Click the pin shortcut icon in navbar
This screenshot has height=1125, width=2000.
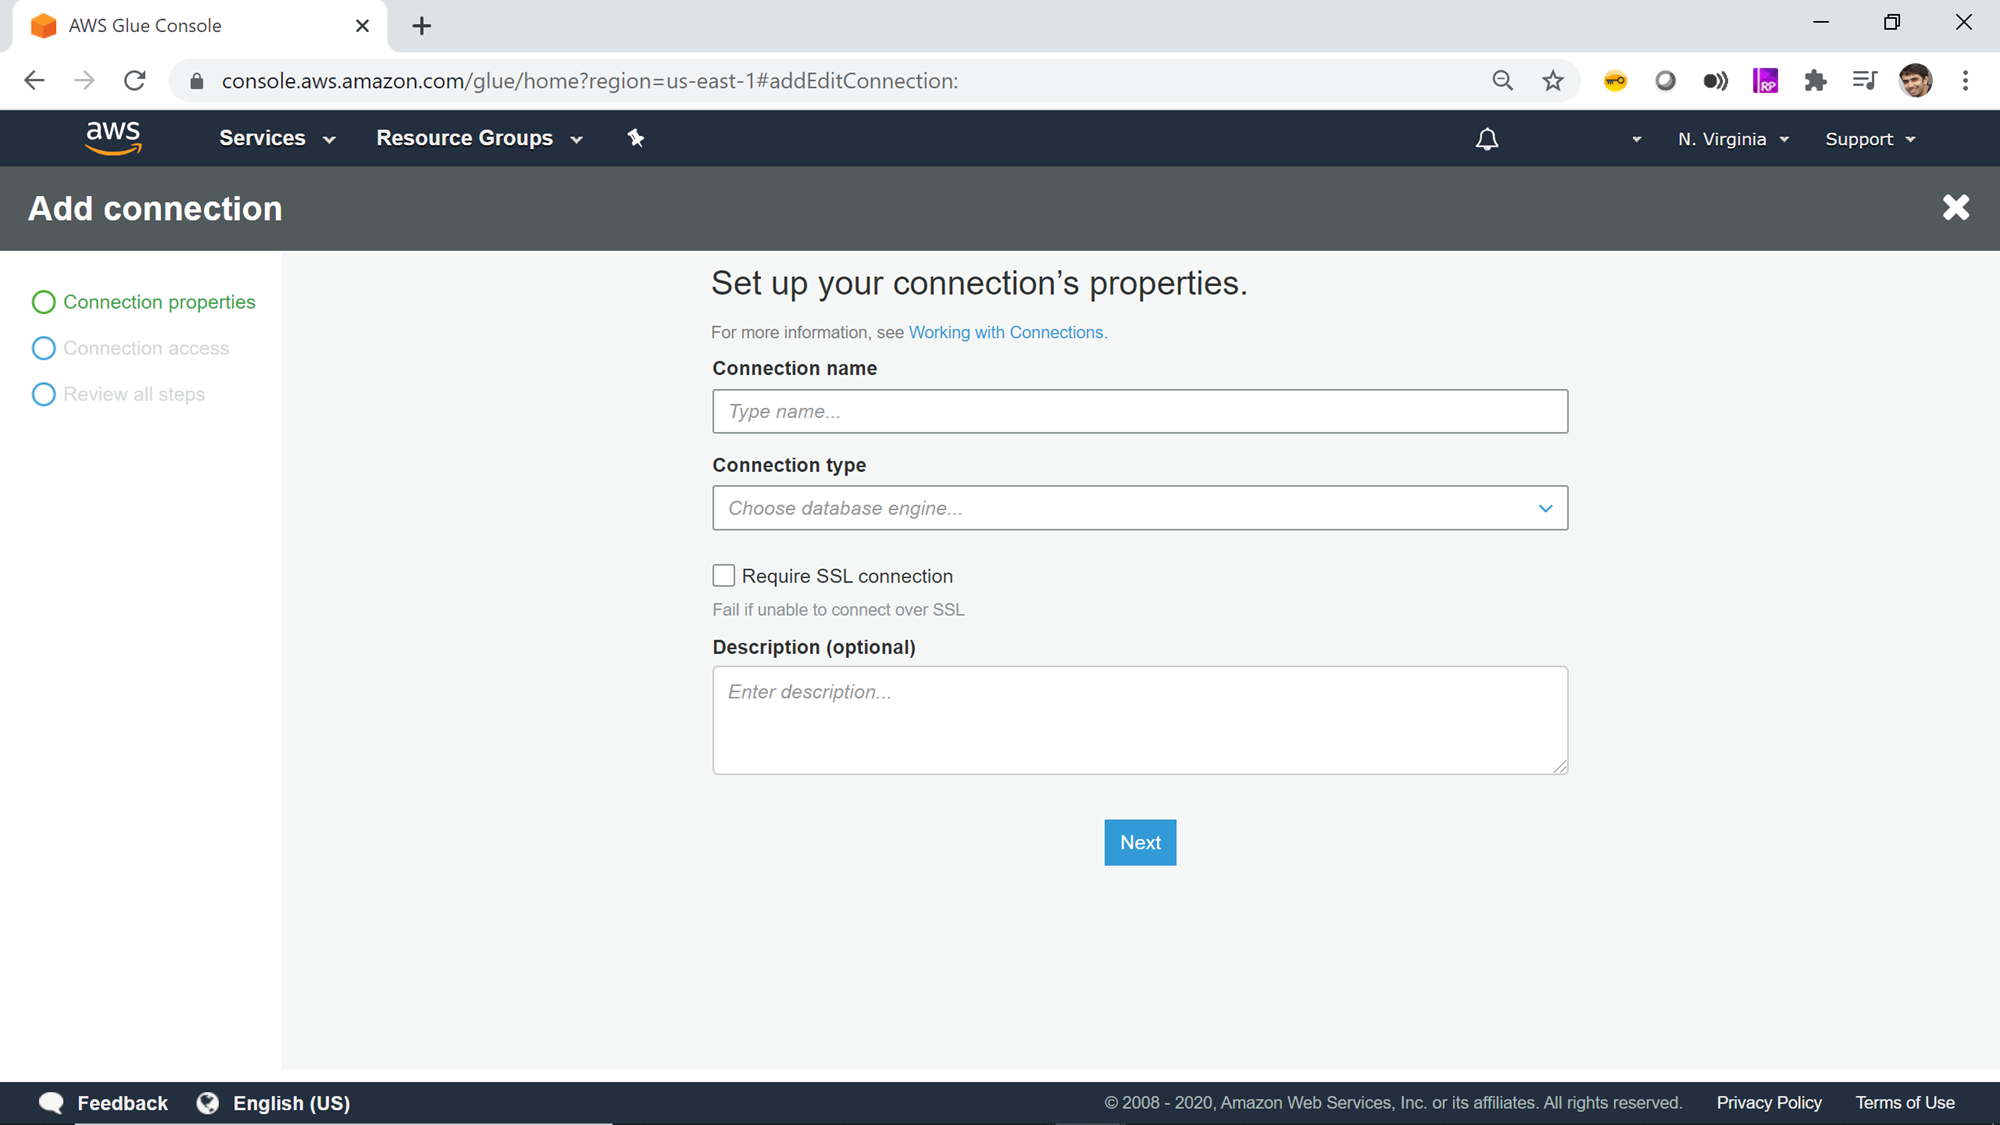[636, 138]
